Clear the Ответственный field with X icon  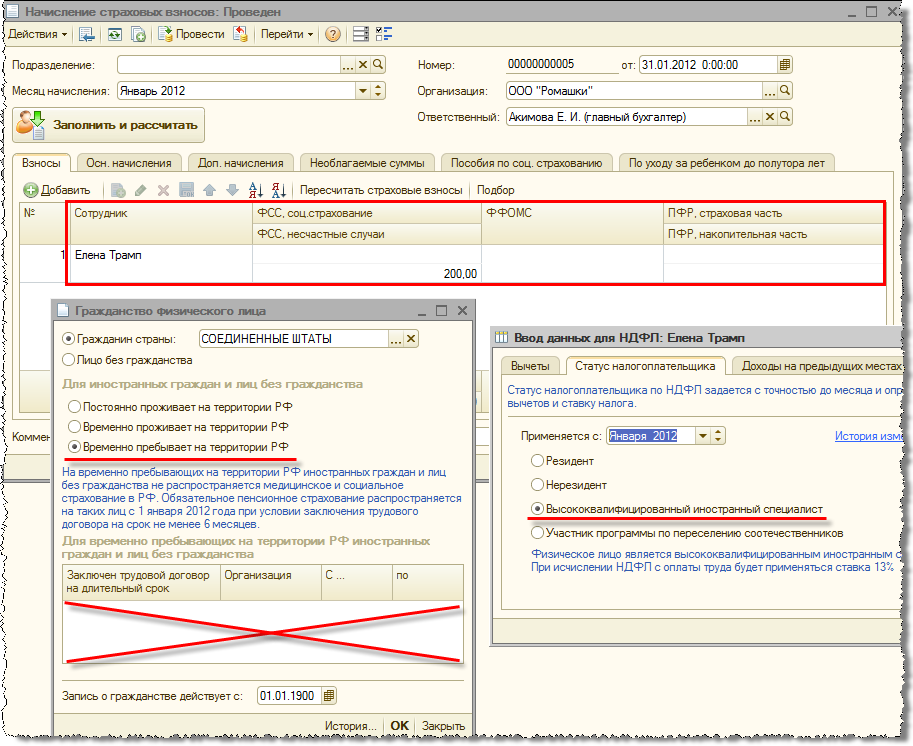[769, 117]
